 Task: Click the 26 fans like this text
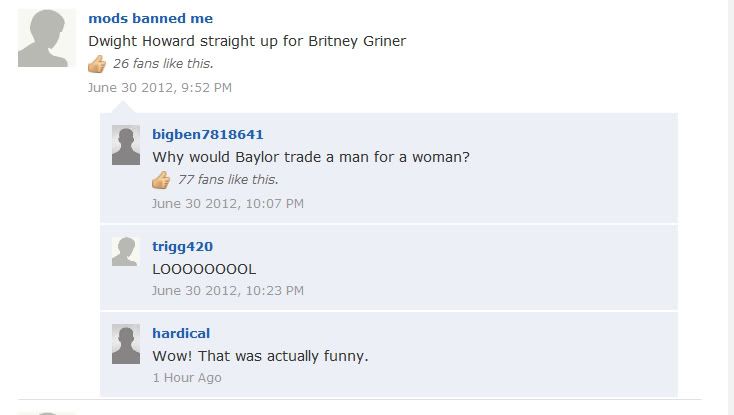coord(163,64)
